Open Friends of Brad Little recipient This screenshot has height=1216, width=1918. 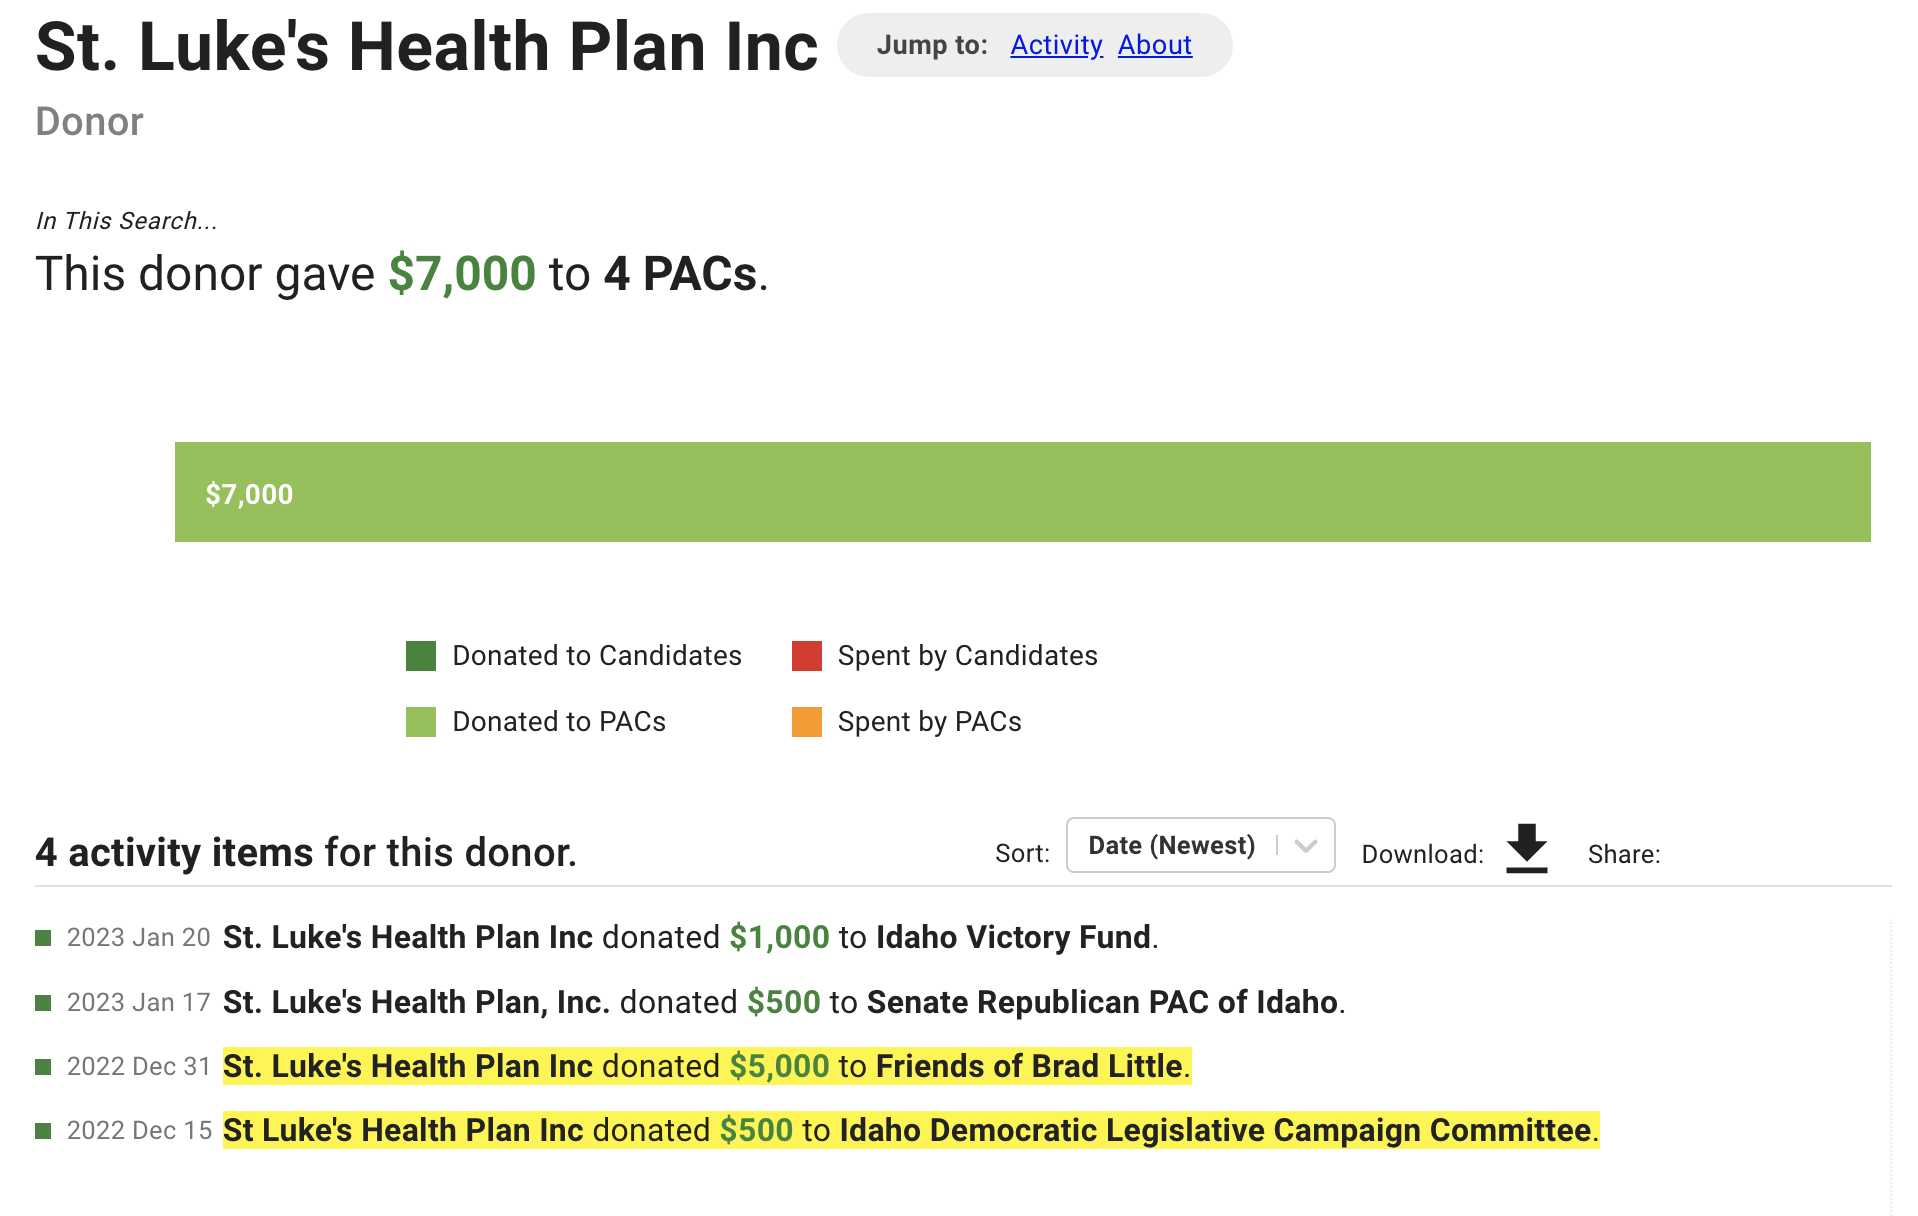(1029, 1067)
